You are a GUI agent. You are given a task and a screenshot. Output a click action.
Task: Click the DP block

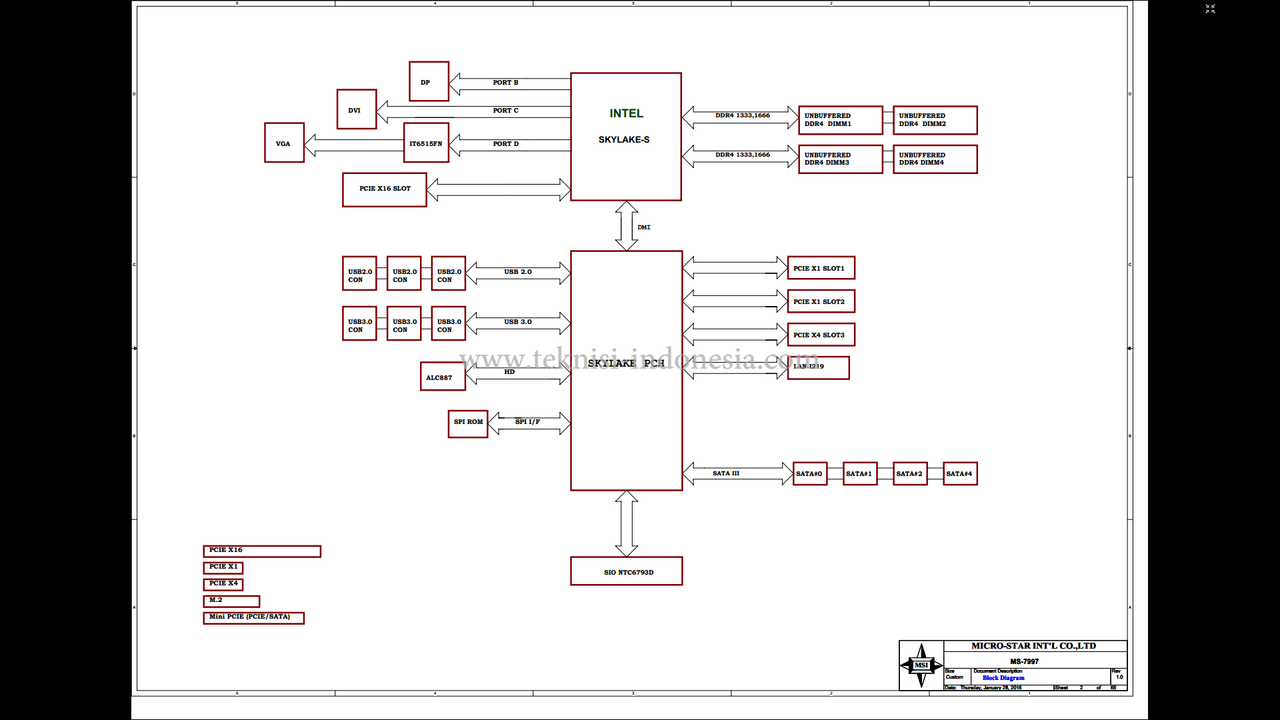(x=429, y=81)
